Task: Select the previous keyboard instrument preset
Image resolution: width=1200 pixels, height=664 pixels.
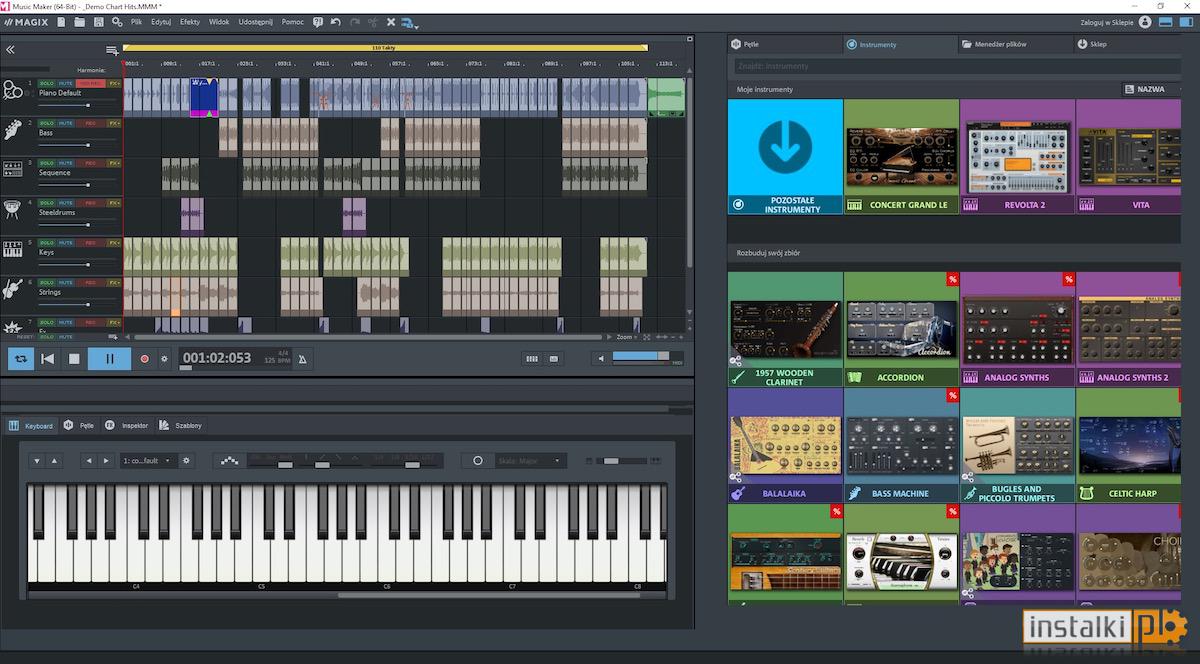Action: [x=89, y=460]
